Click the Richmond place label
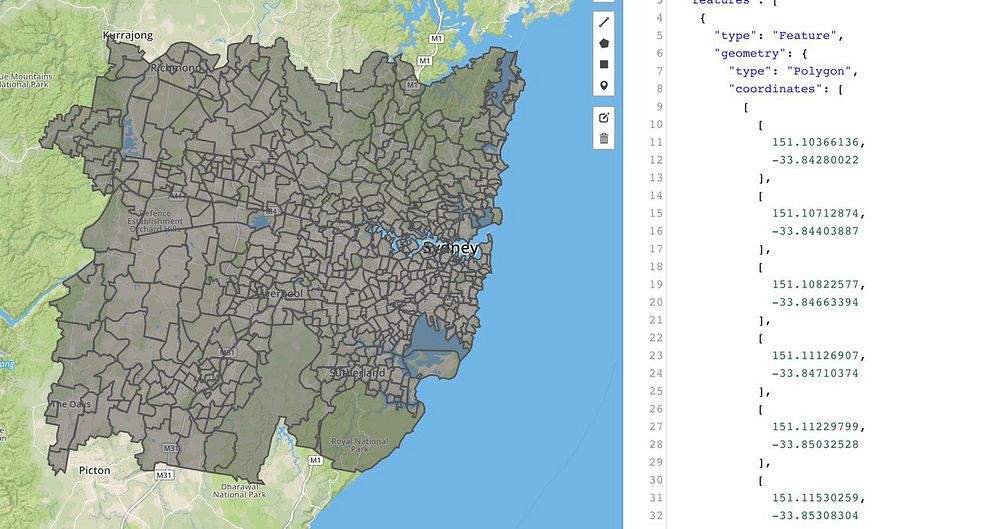This screenshot has height=529, width=1000. pos(175,67)
